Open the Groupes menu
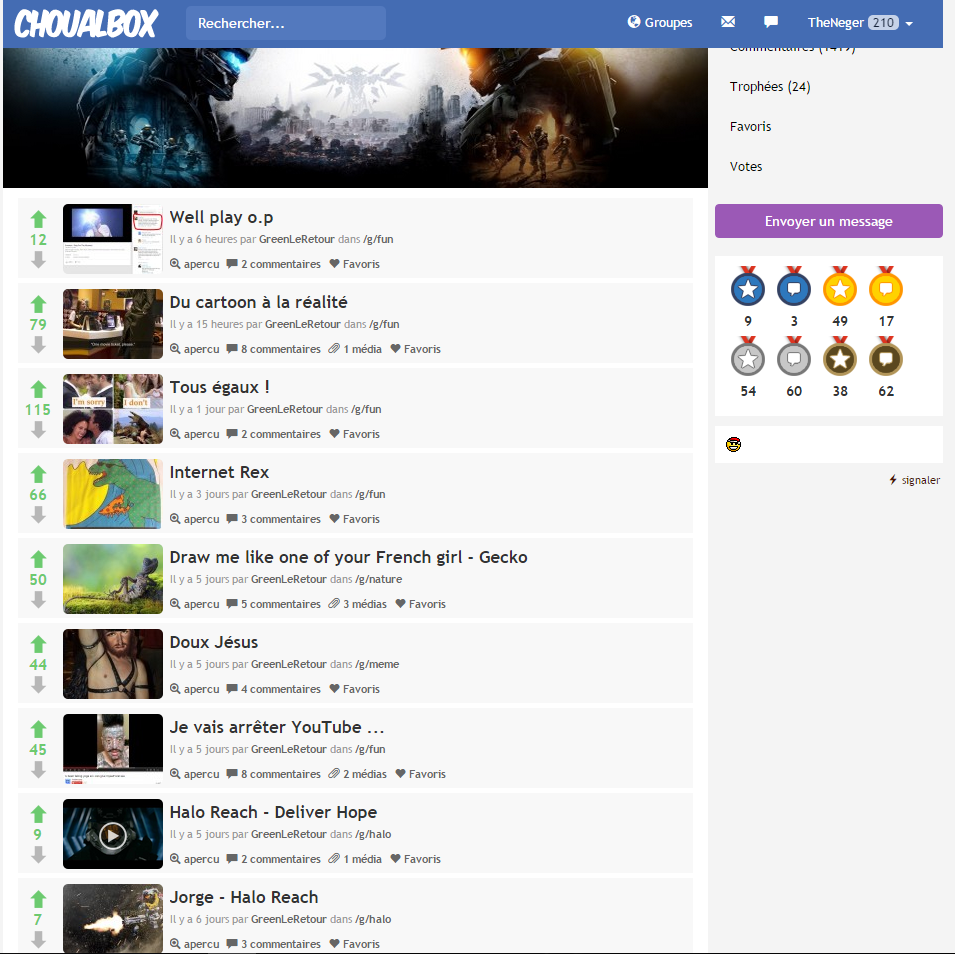The image size is (955, 954). [660, 23]
